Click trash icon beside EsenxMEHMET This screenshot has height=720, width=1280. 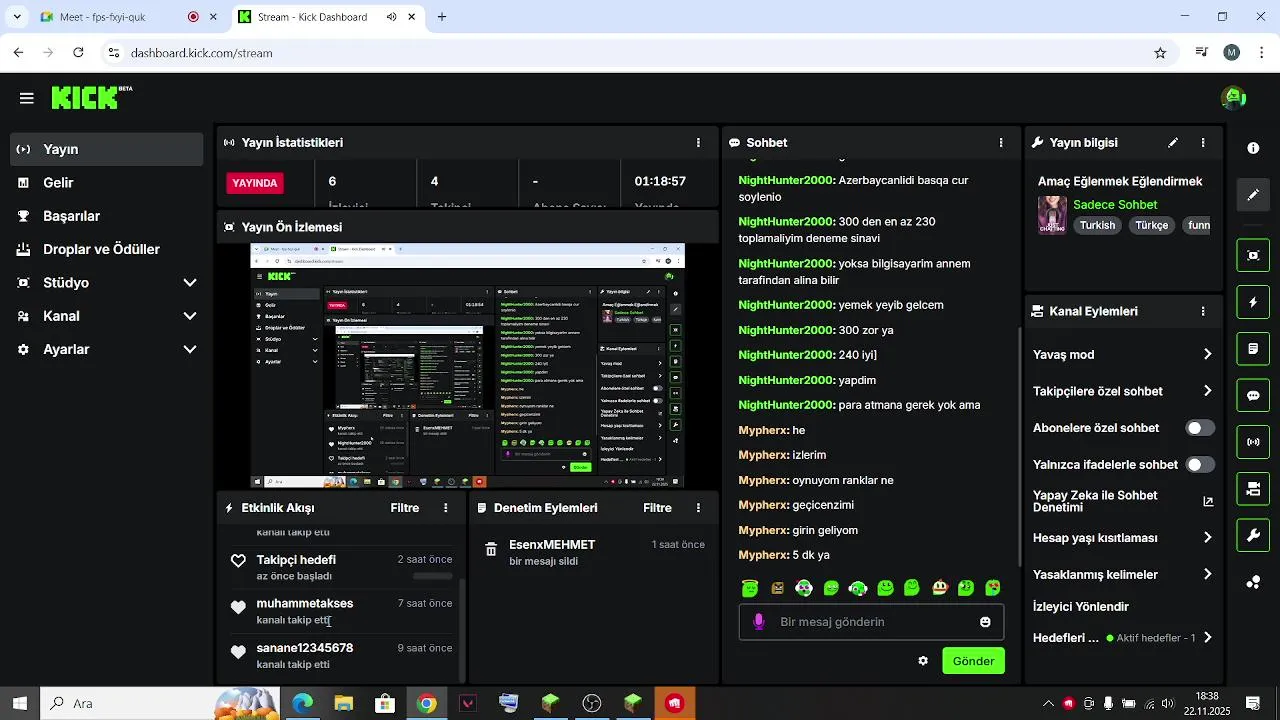[491, 550]
